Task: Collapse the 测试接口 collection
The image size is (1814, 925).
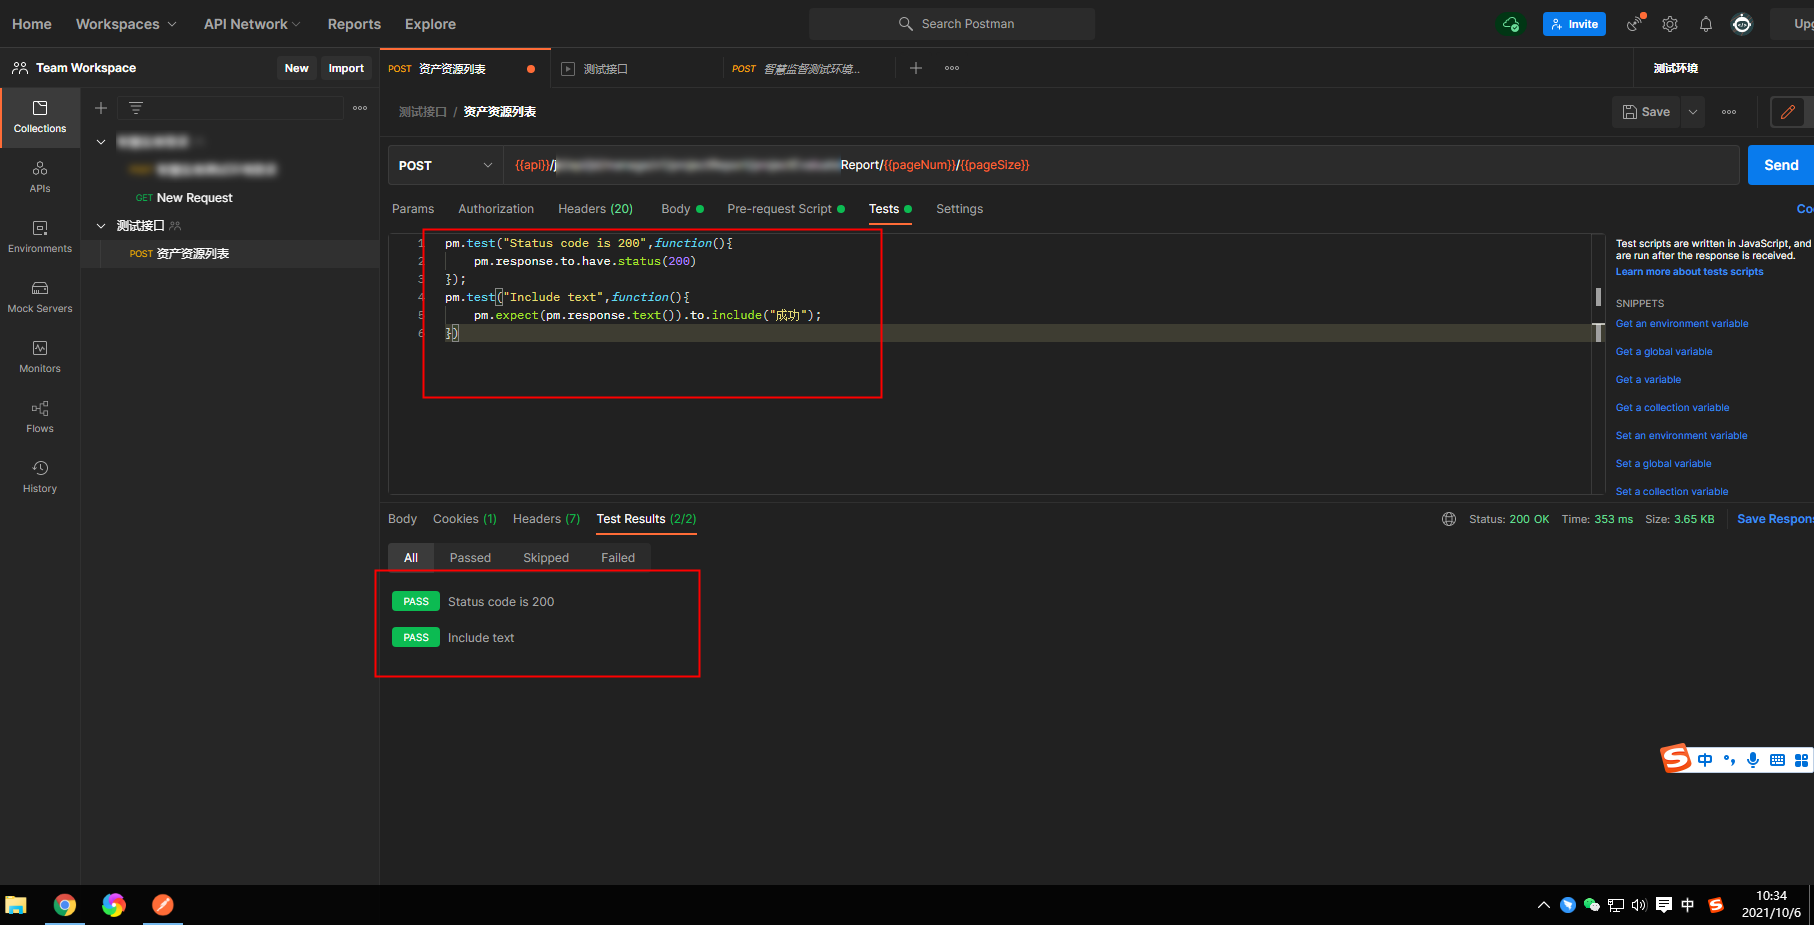Action: 101,226
